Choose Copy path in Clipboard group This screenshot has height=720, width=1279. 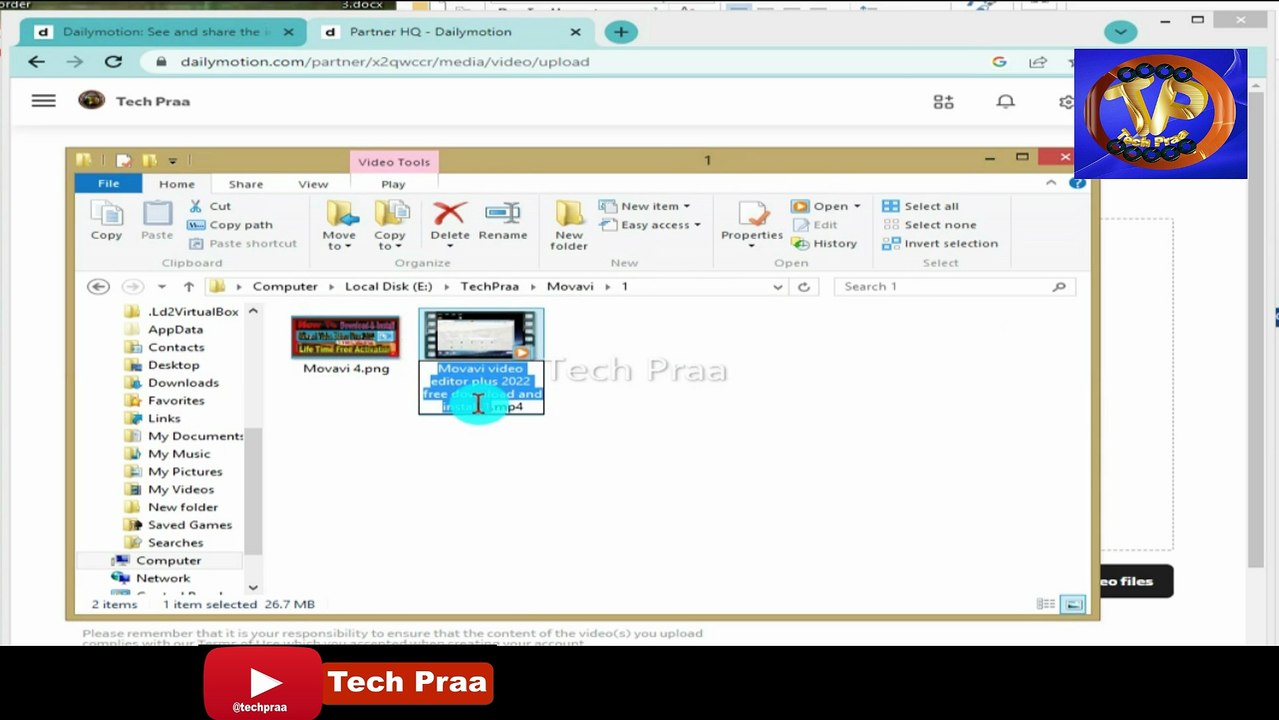coord(230,225)
